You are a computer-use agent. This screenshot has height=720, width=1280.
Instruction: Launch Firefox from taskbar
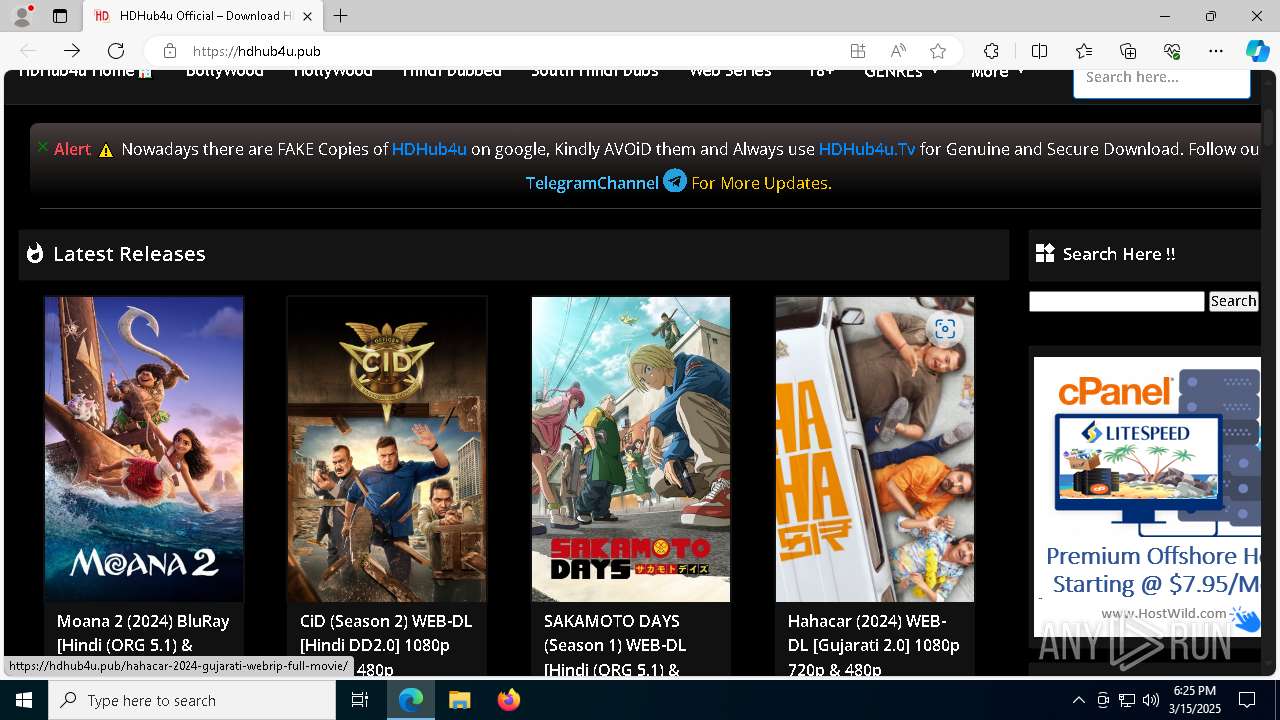(x=508, y=700)
